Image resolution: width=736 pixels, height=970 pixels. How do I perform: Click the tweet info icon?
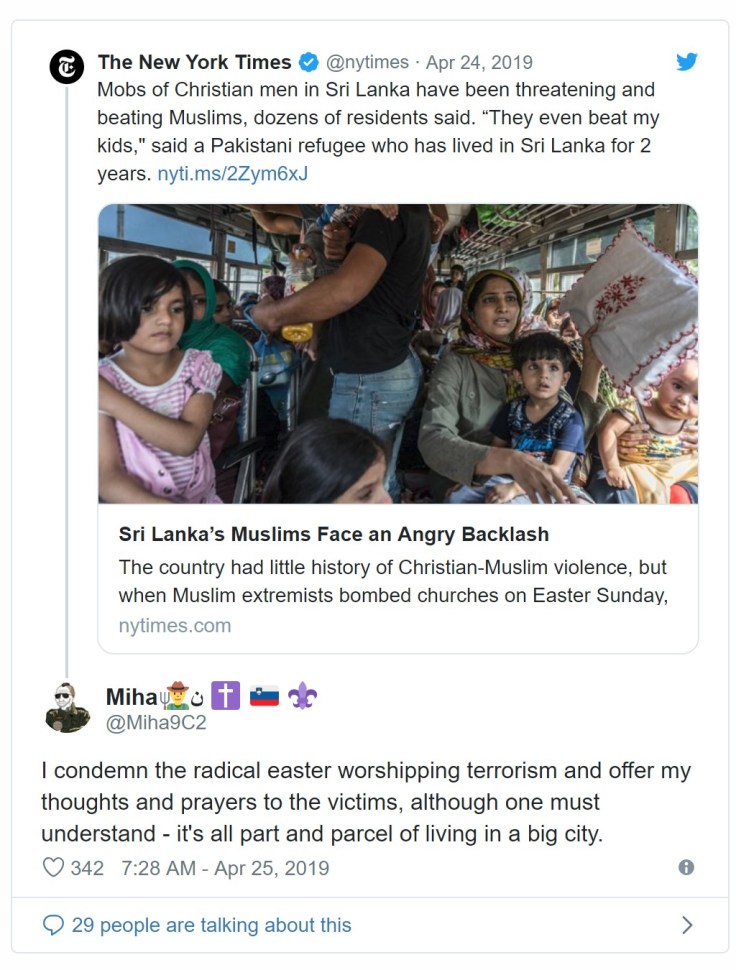686,867
